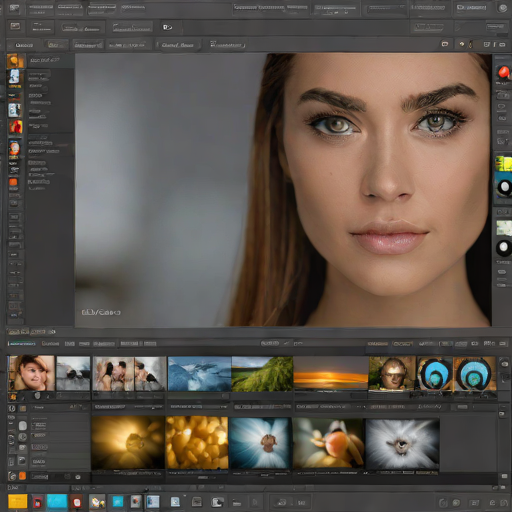The image size is (512, 512).
Task: Select the gray furry starburst thumbnail
Action: (402, 444)
